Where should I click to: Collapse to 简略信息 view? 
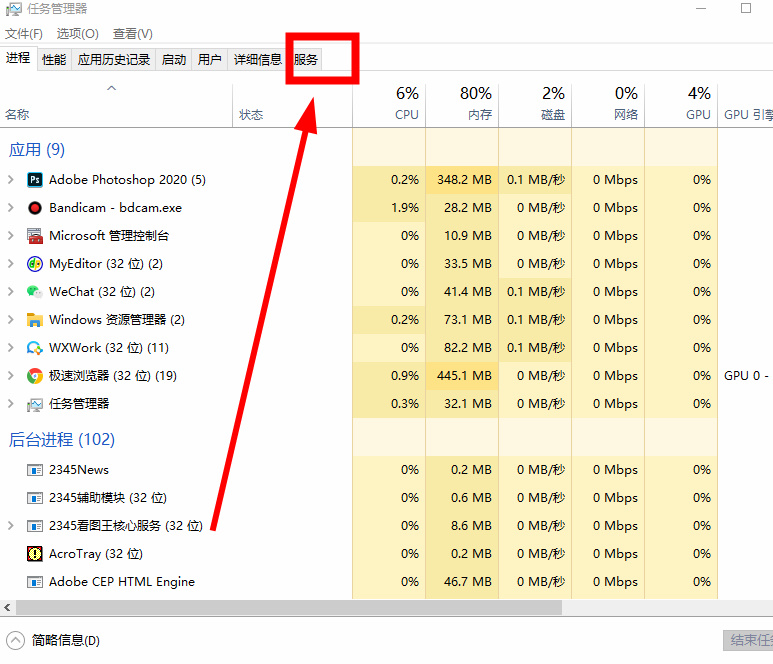pyautogui.click(x=54, y=641)
